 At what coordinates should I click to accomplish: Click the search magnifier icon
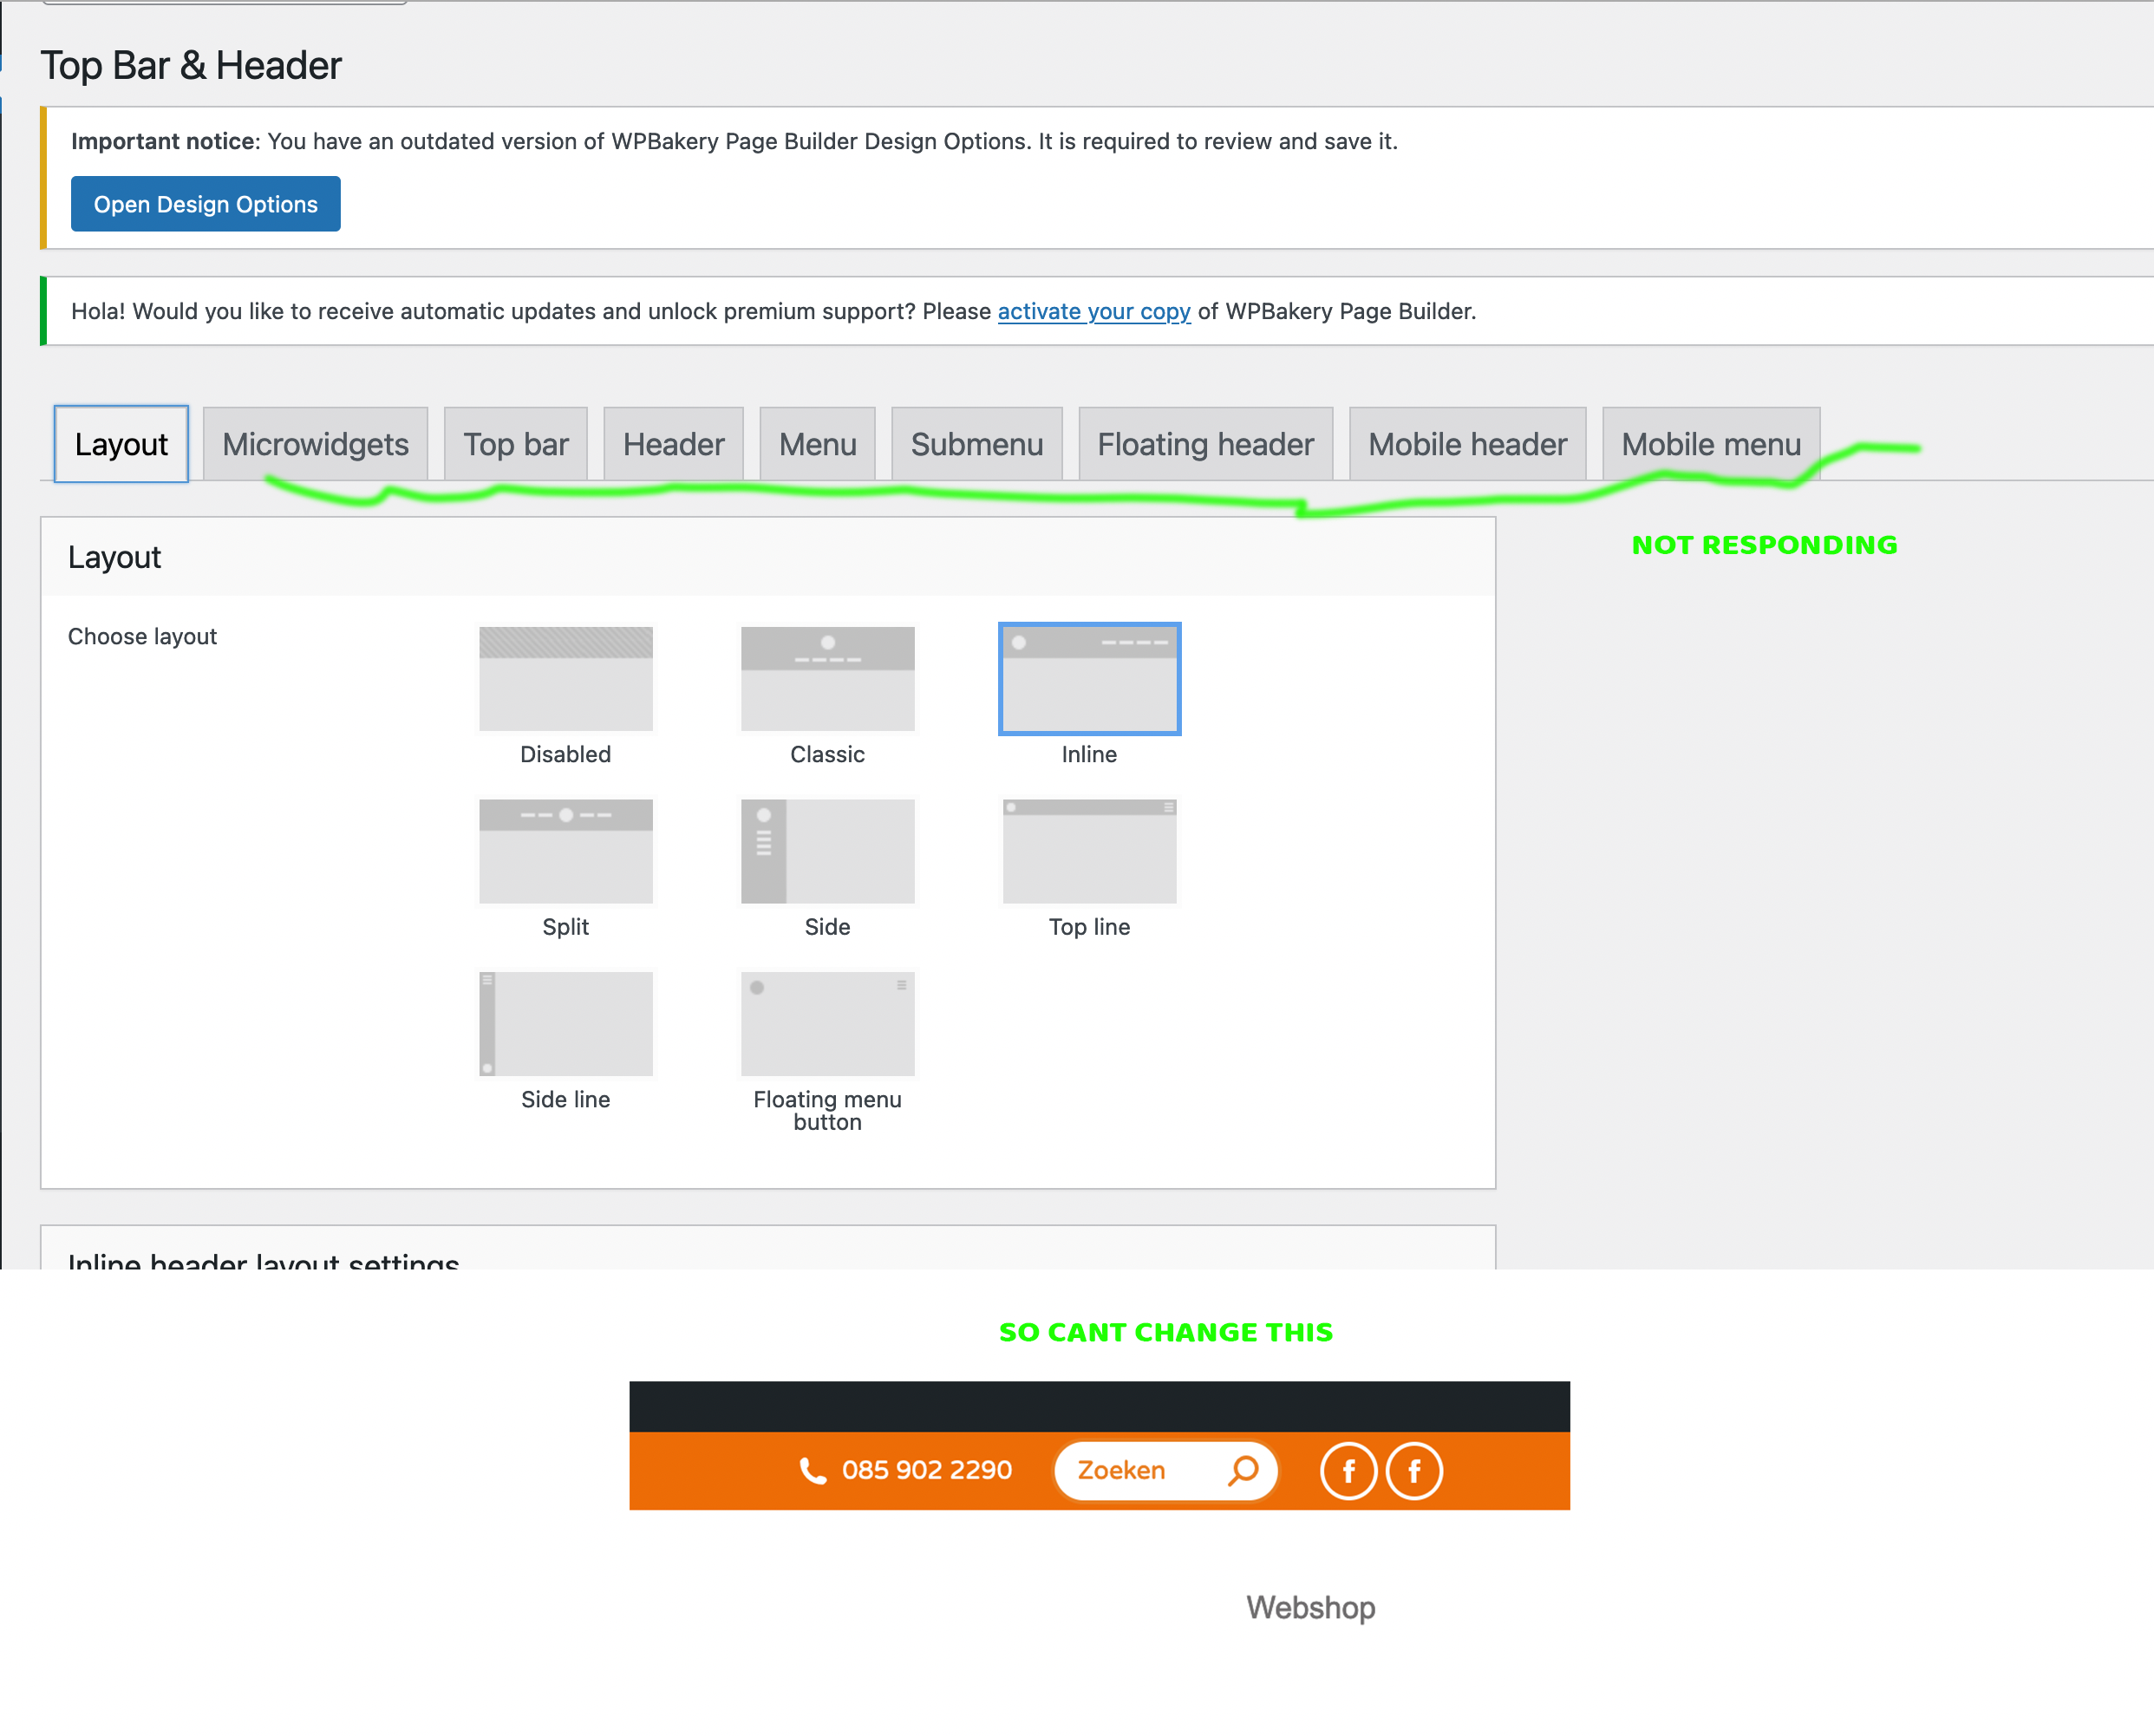pos(1243,1470)
